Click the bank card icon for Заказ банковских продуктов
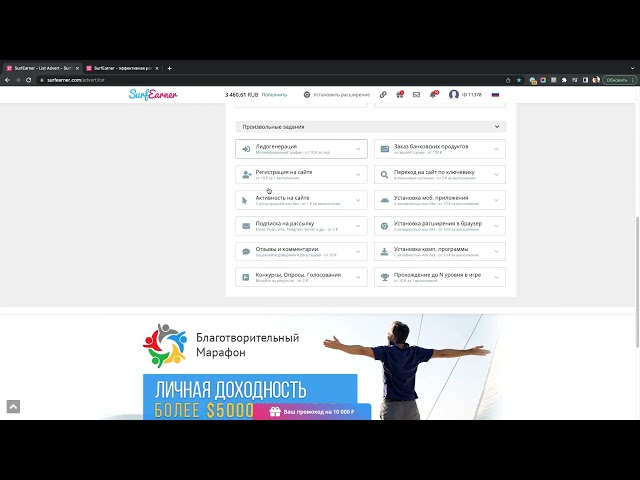The width and height of the screenshot is (640, 480). pyautogui.click(x=384, y=149)
